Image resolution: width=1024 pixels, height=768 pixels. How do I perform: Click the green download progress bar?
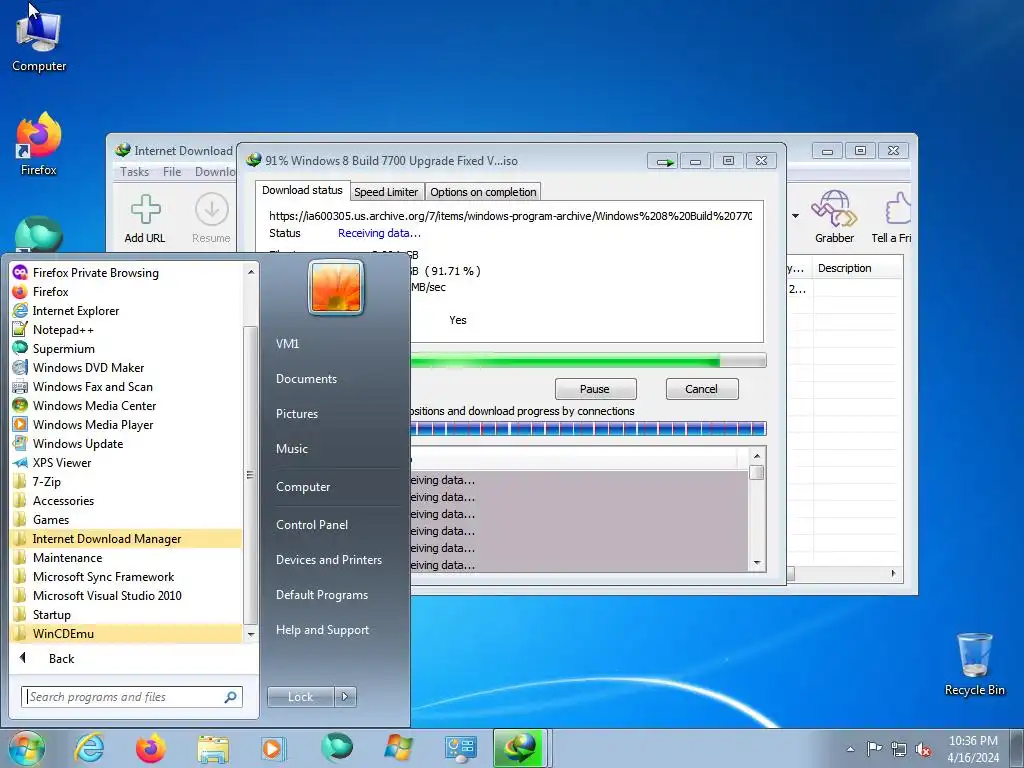pyautogui.click(x=588, y=360)
